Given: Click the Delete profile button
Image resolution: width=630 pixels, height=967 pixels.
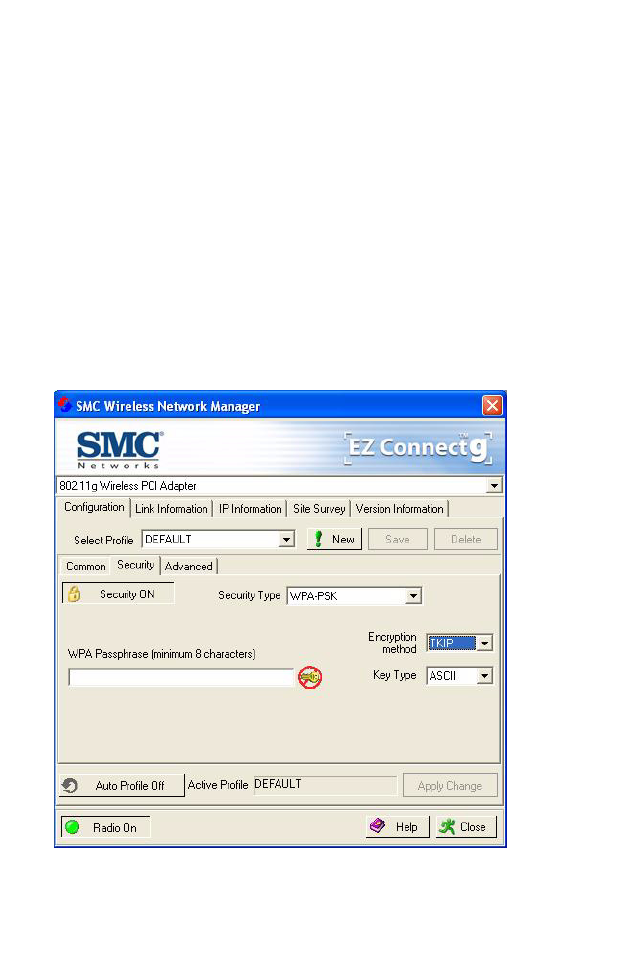Looking at the screenshot, I should [x=466, y=539].
